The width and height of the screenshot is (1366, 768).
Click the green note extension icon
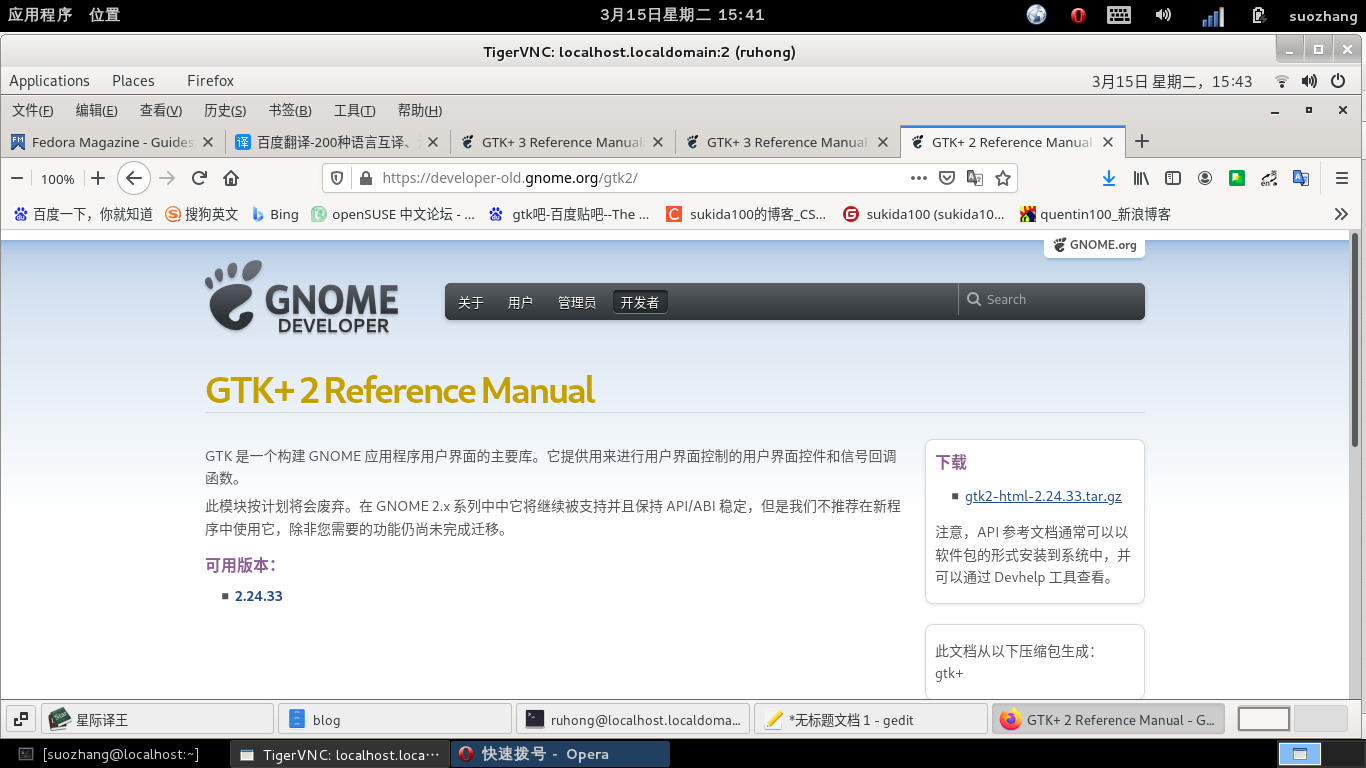click(x=1237, y=178)
